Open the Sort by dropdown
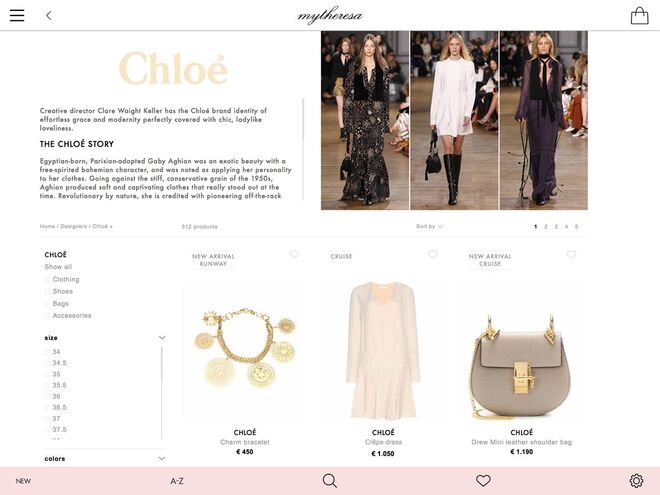Image resolution: width=660 pixels, height=495 pixels. click(429, 226)
